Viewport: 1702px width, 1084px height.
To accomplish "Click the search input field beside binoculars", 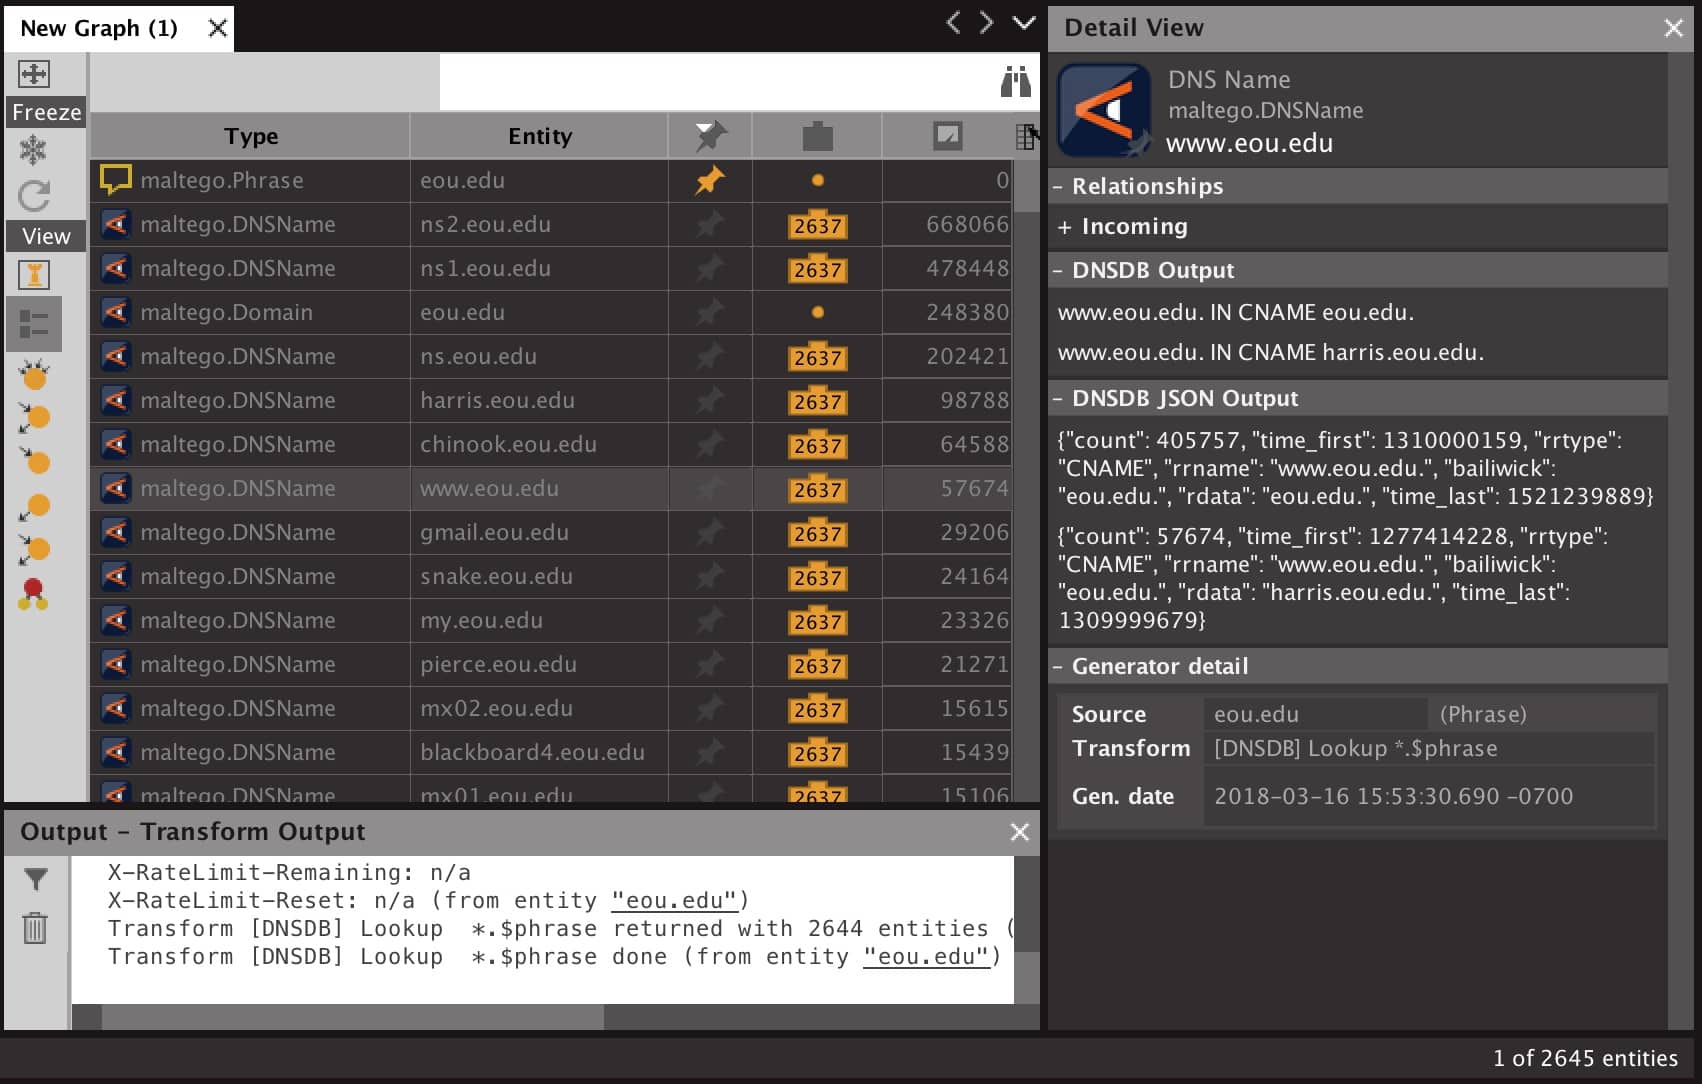I will point(716,81).
